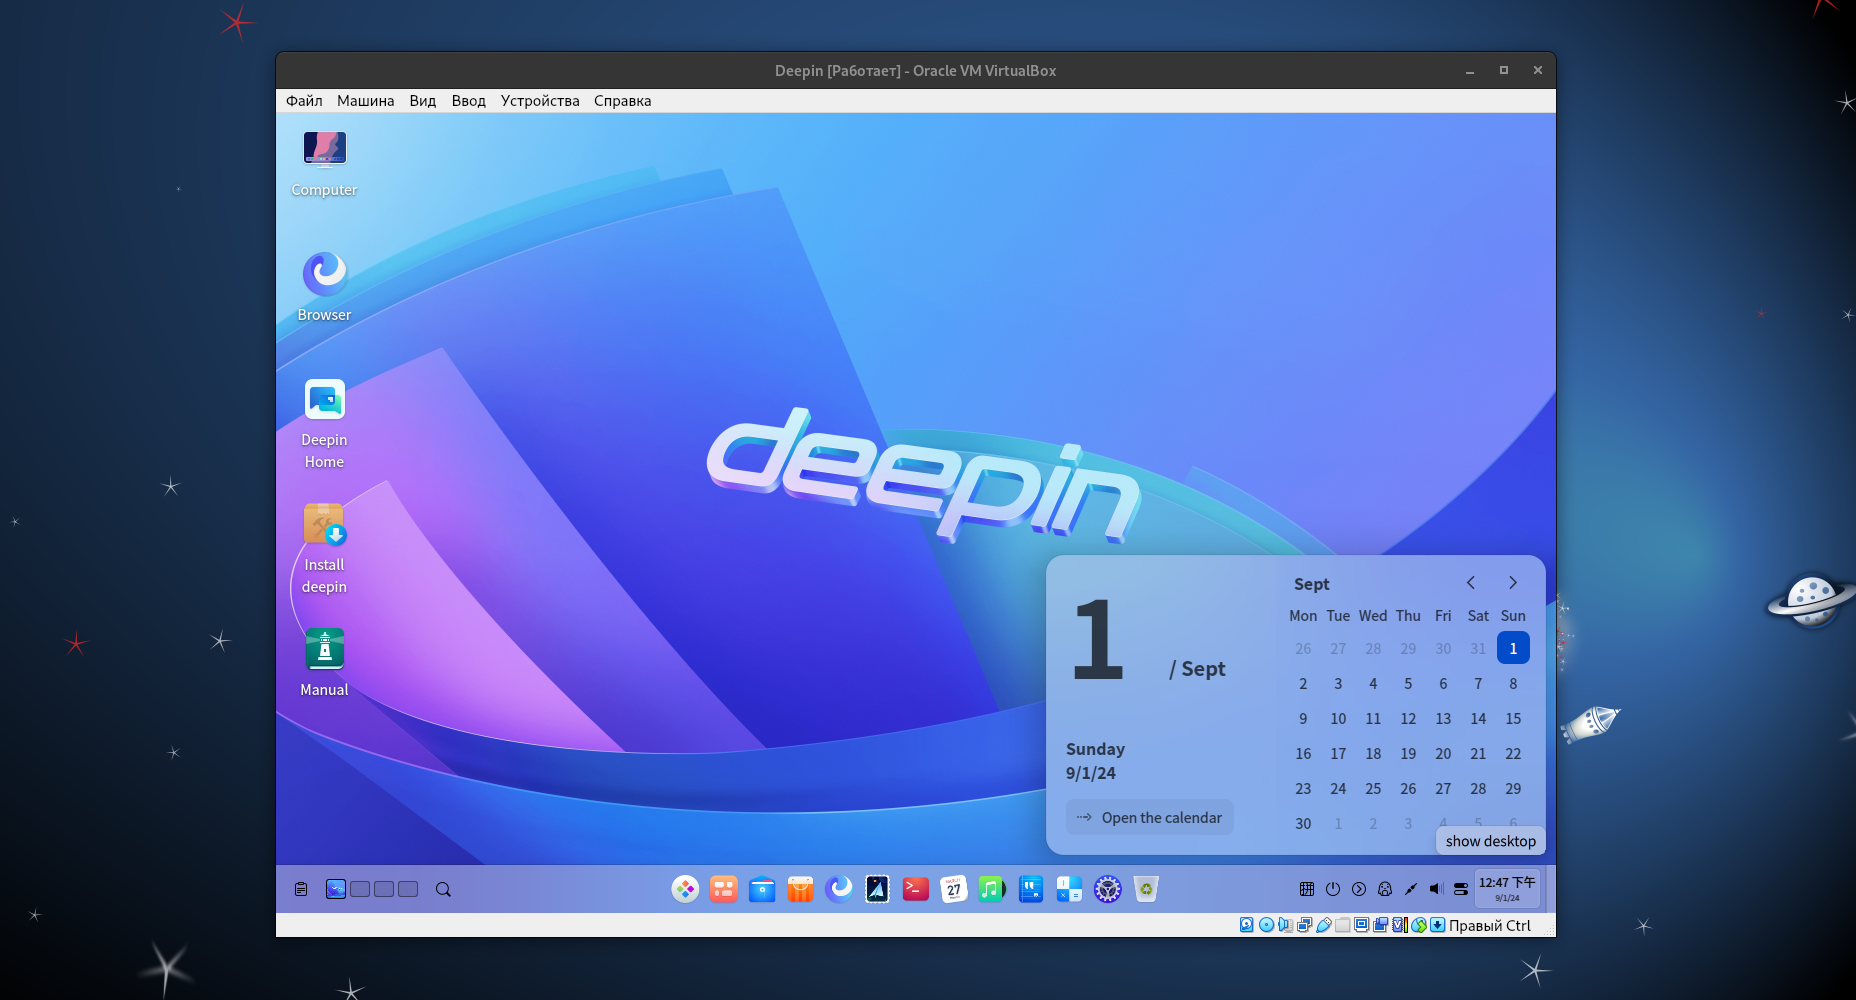Open the Deepin Home desktop icon

324,424
